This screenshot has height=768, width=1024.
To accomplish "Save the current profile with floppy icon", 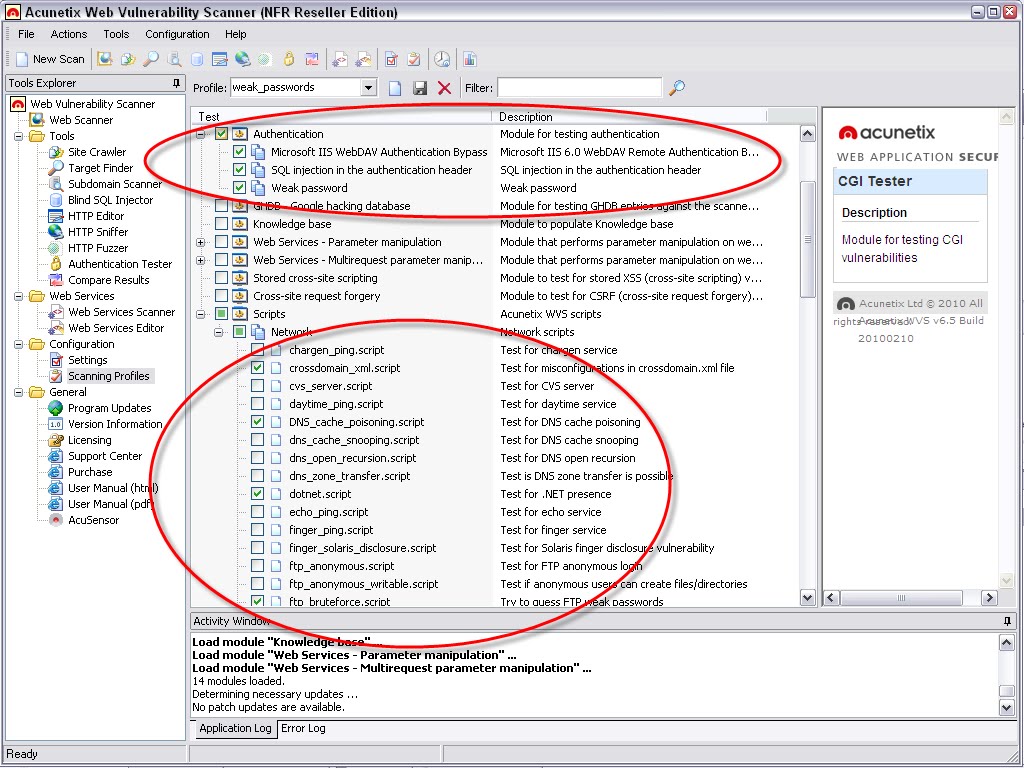I will (x=420, y=88).
